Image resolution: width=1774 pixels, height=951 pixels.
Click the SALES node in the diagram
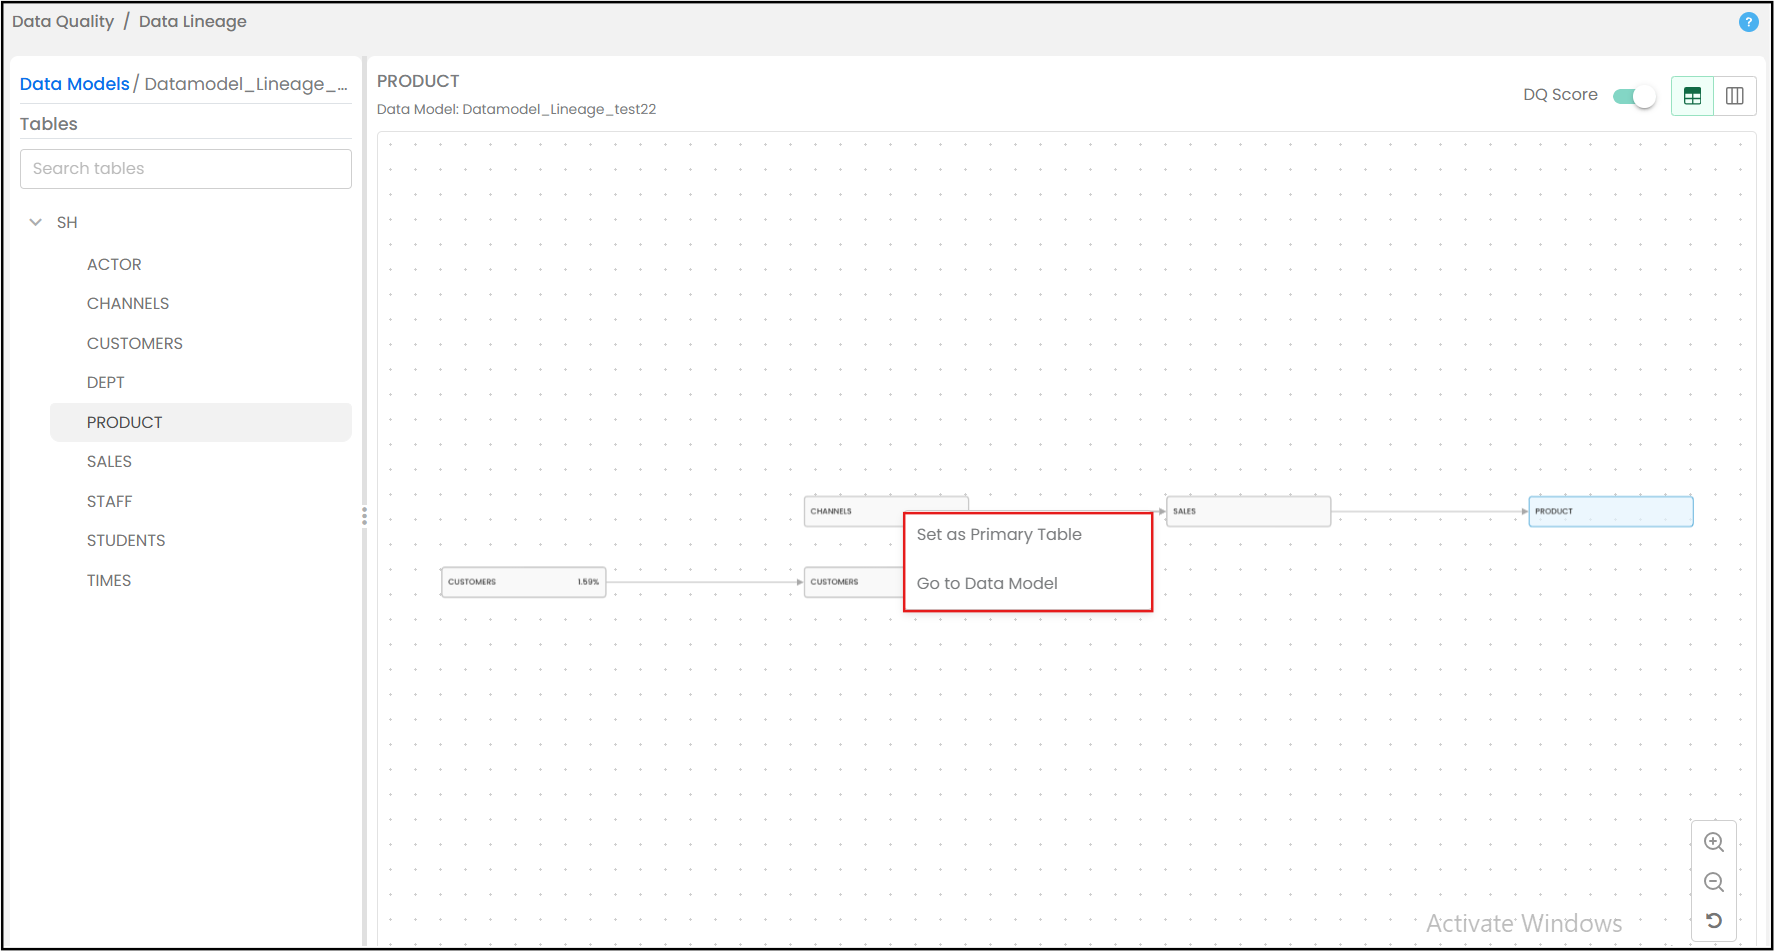[1248, 511]
